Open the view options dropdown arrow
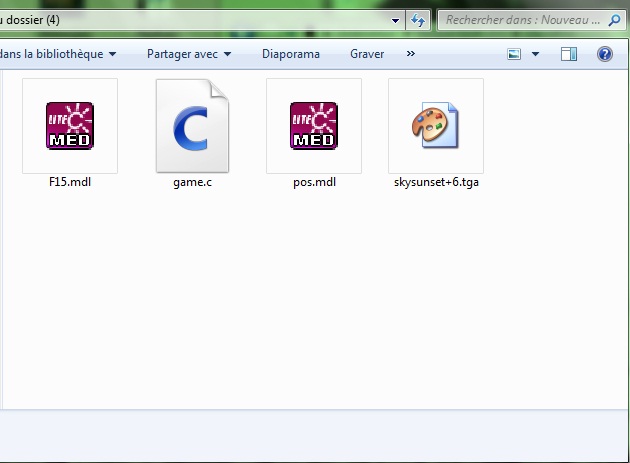Screen dimensions: 630x463 click(535, 54)
